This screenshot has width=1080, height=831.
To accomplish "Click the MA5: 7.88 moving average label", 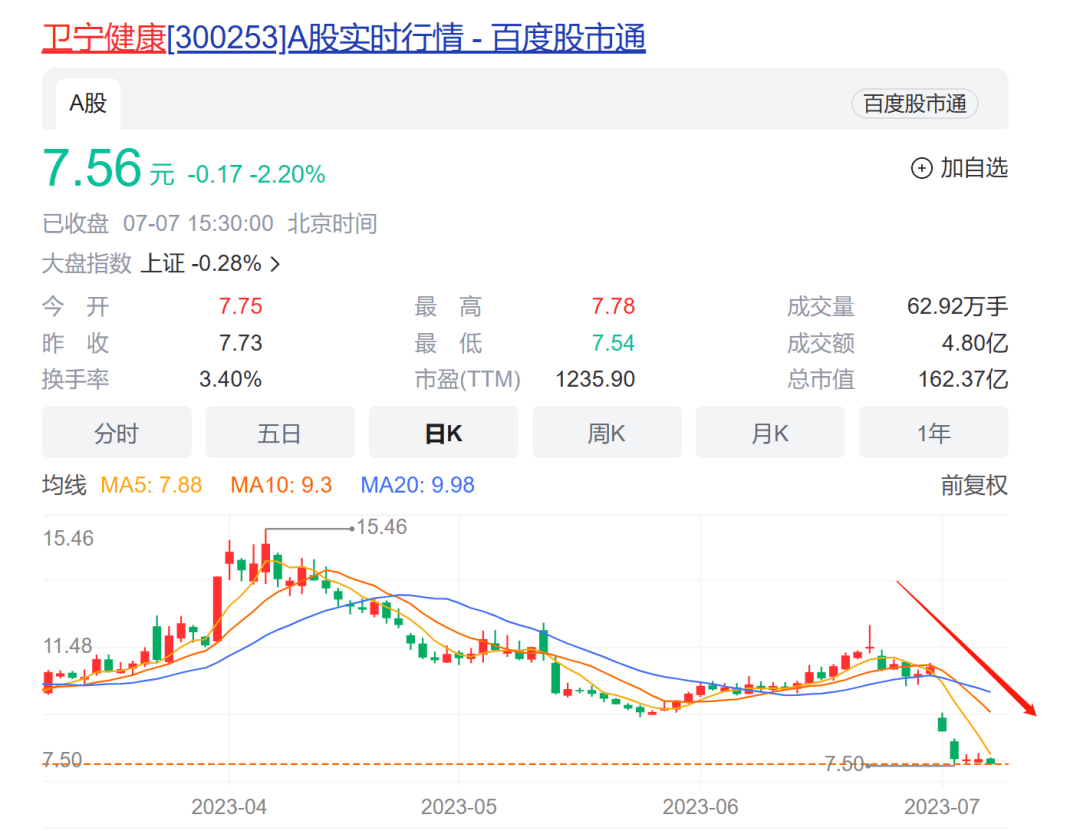I will pos(151,486).
